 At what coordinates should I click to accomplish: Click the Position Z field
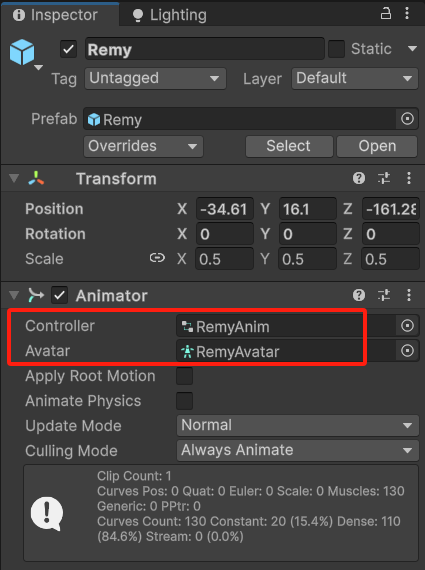[x=391, y=209]
